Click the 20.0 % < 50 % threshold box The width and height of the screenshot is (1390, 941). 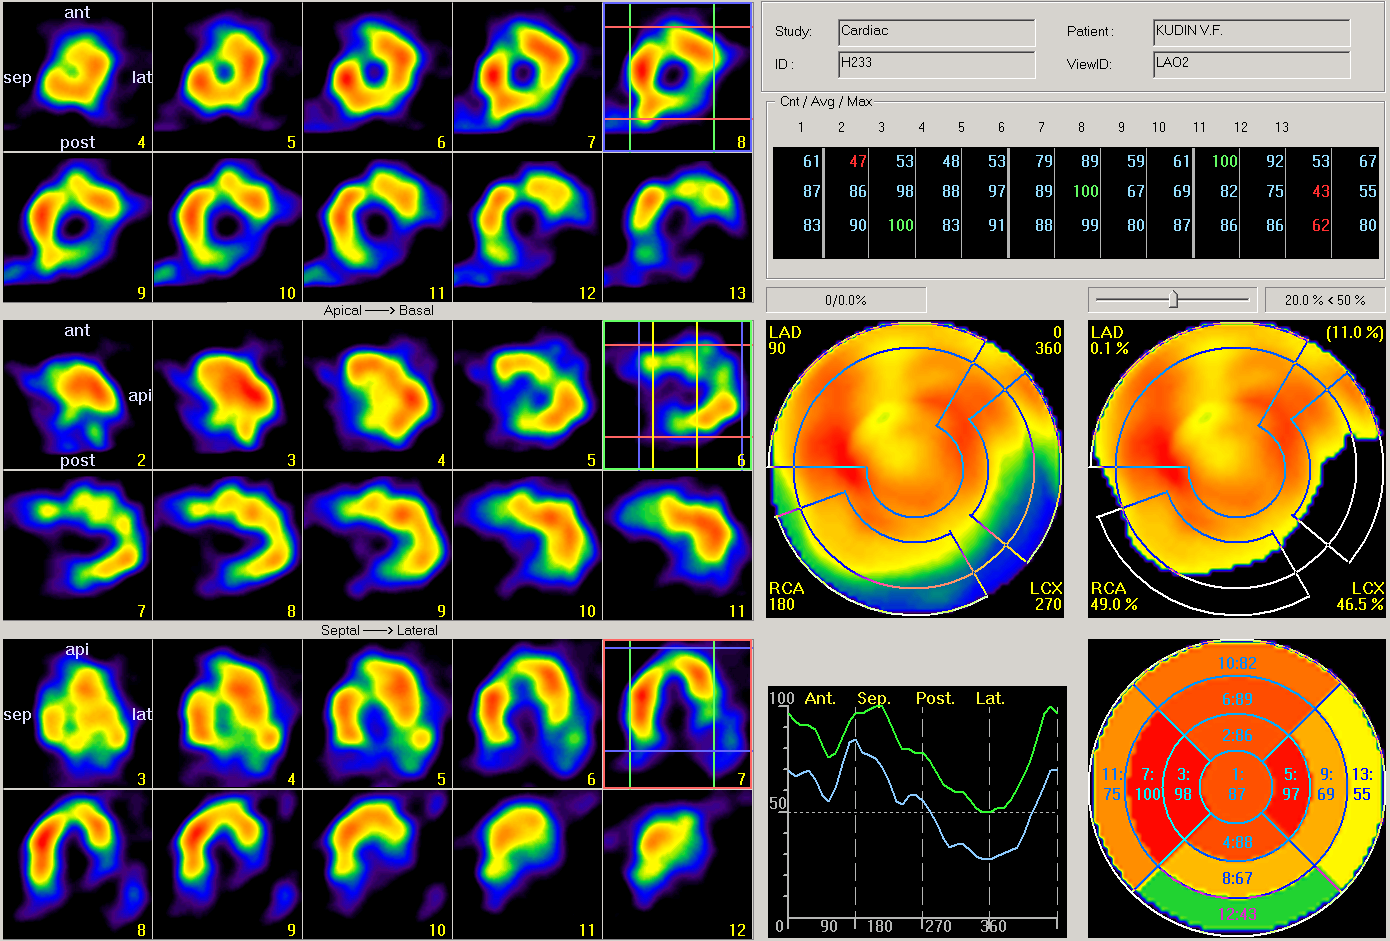(1324, 300)
